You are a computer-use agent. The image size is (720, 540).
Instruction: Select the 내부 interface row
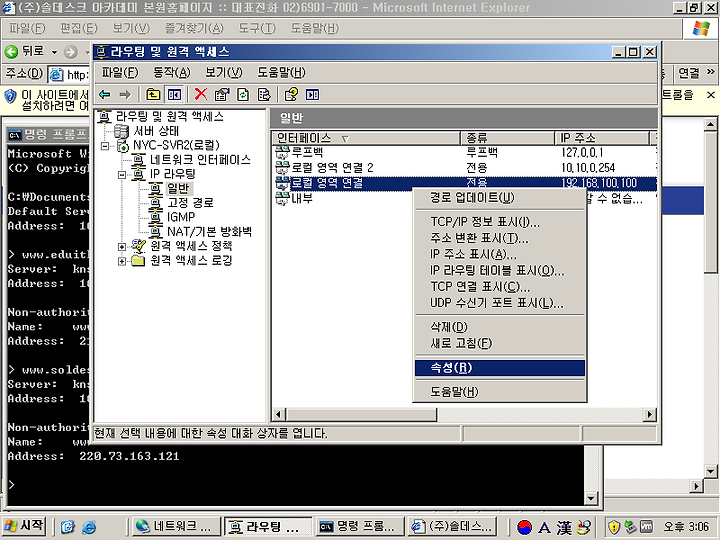pyautogui.click(x=343, y=198)
